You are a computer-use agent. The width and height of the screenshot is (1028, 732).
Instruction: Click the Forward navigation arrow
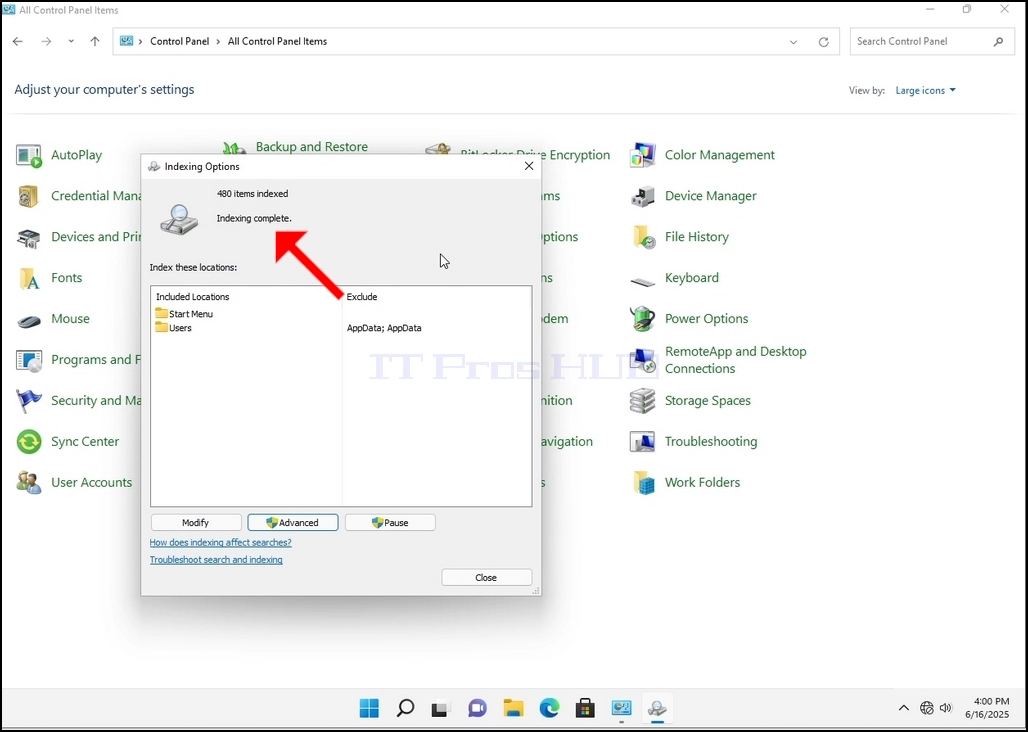tap(46, 41)
